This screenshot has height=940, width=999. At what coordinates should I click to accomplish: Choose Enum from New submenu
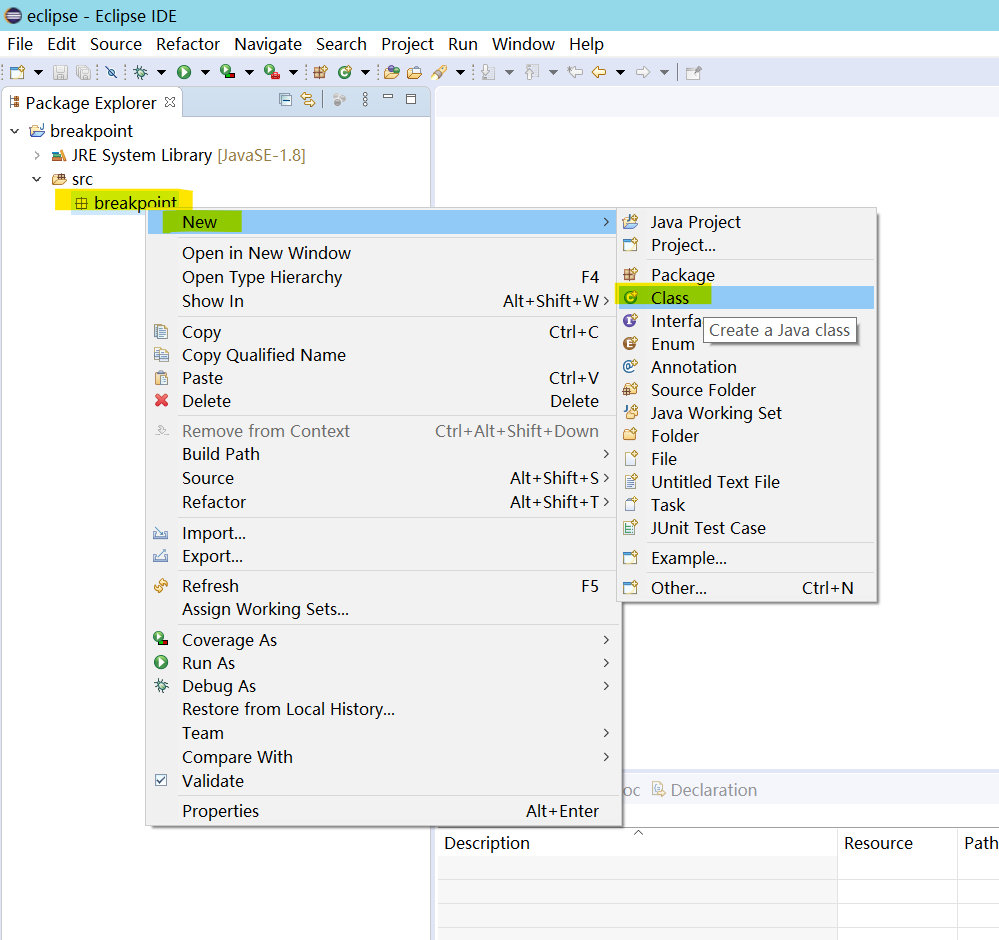coord(746,344)
